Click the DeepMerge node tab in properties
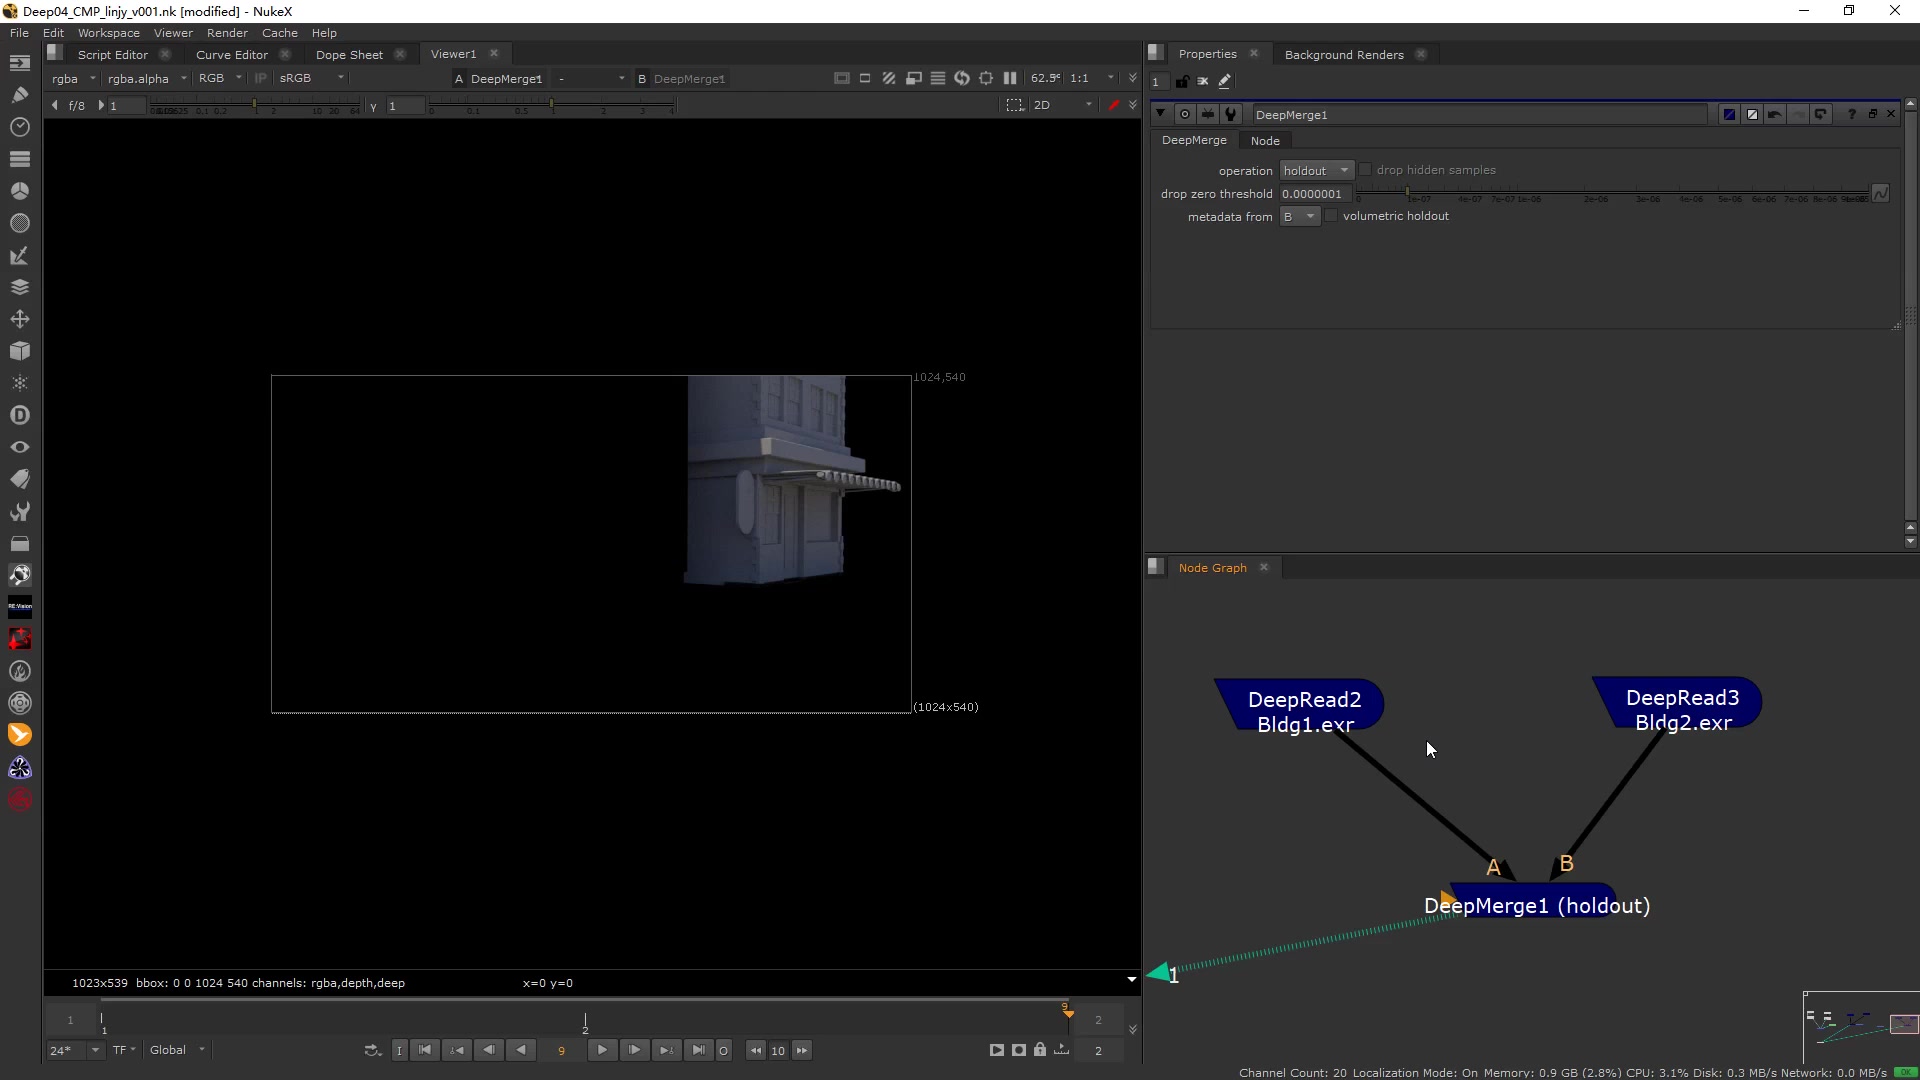The width and height of the screenshot is (1920, 1080). 1193,140
